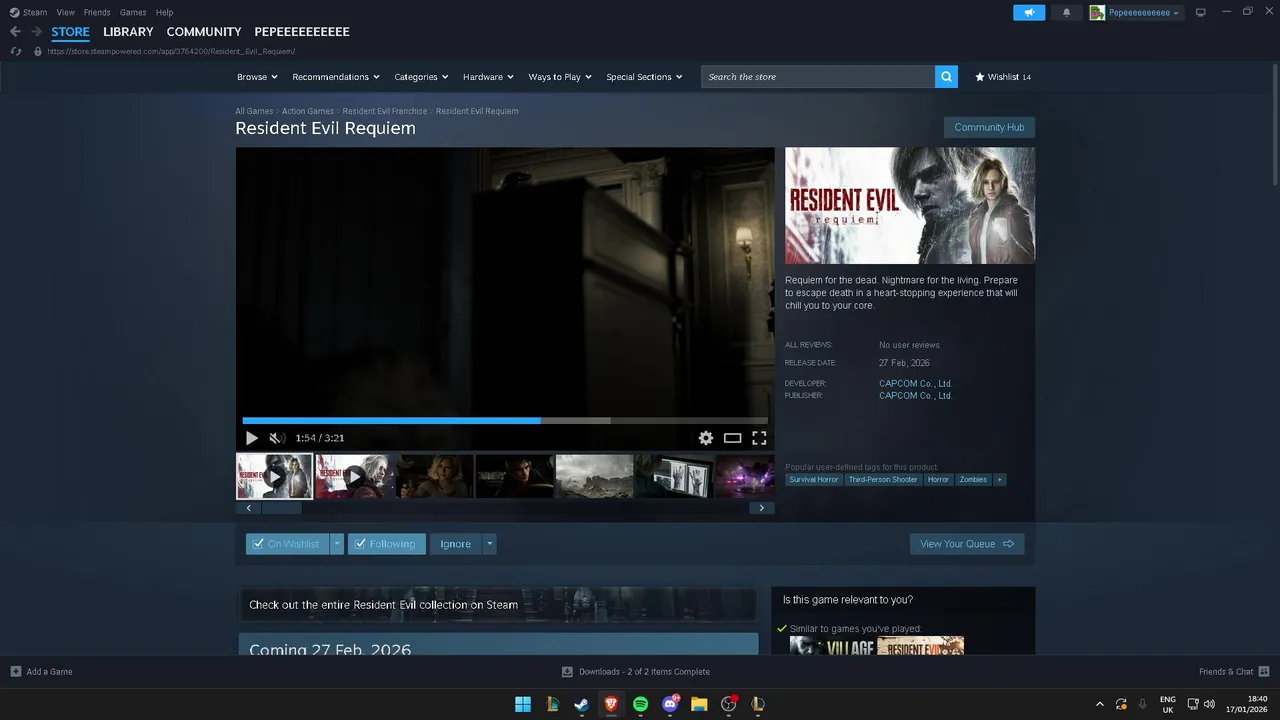Screen dimensions: 1280x720
Task: Click the Ignore button
Action: point(455,544)
